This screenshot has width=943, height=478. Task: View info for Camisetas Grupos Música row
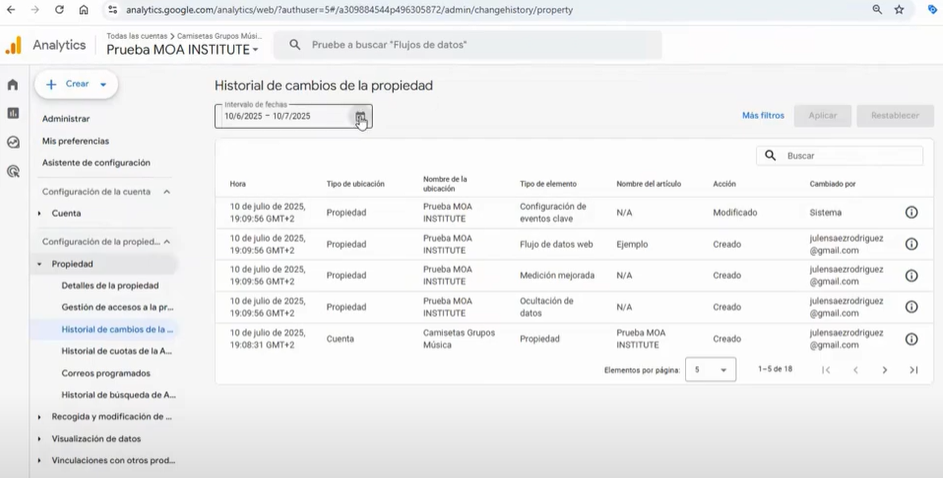coord(911,339)
